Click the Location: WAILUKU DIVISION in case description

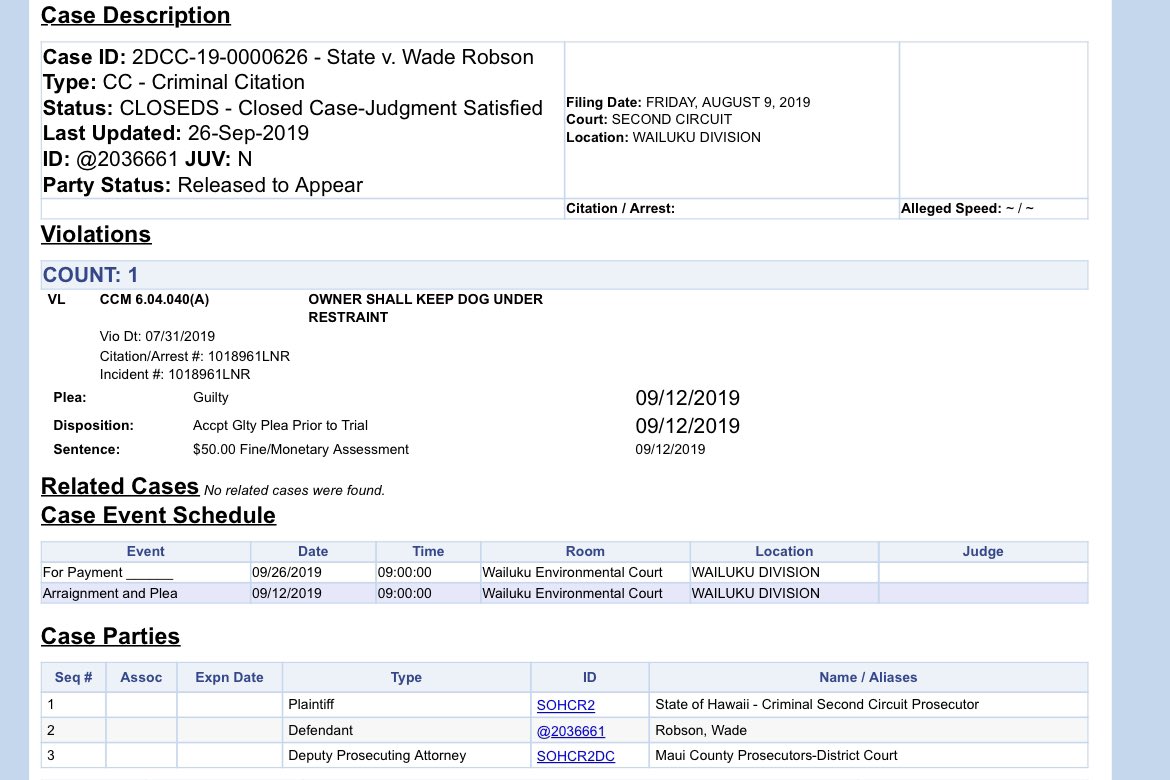click(663, 137)
